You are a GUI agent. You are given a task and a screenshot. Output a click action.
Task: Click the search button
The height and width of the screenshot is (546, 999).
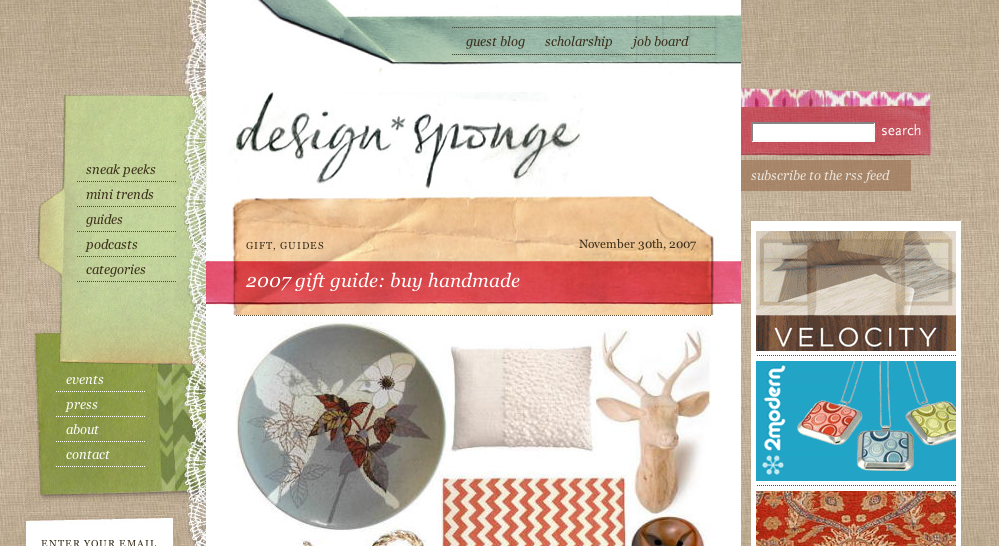(x=901, y=131)
